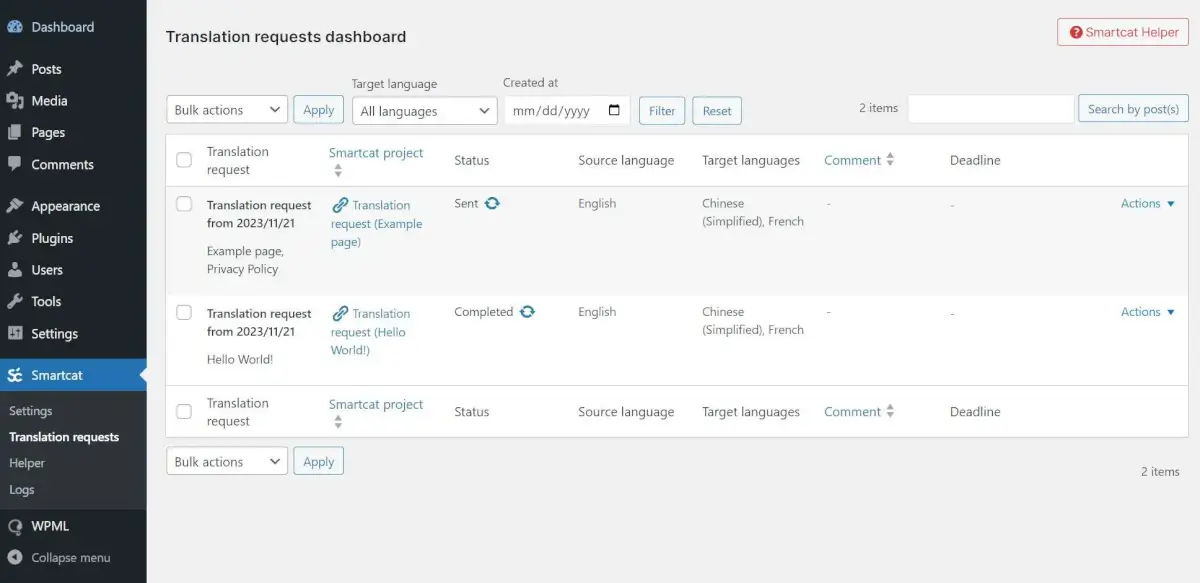This screenshot has height=583, width=1200.
Task: Click the bottom Apply button
Action: tap(318, 461)
